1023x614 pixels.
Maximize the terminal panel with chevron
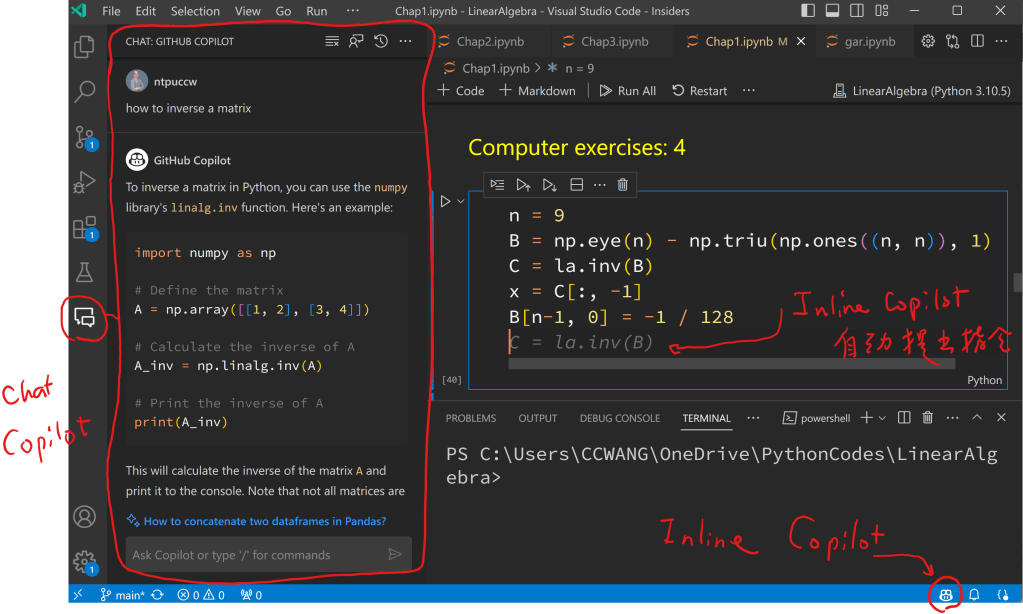977,418
